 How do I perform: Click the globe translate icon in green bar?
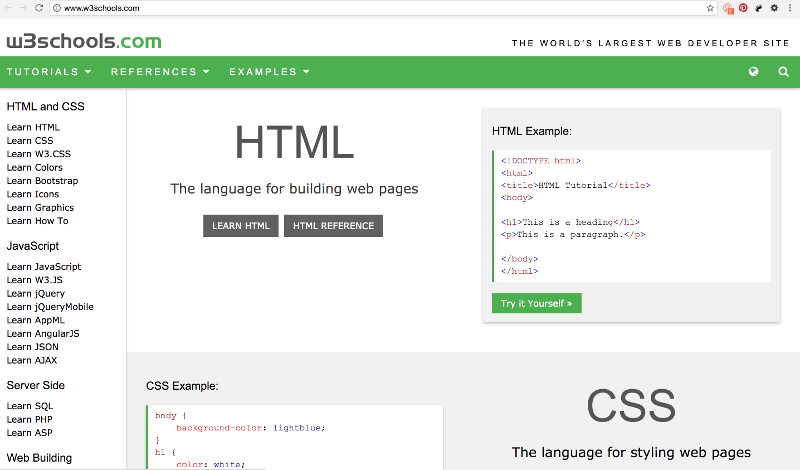point(753,72)
